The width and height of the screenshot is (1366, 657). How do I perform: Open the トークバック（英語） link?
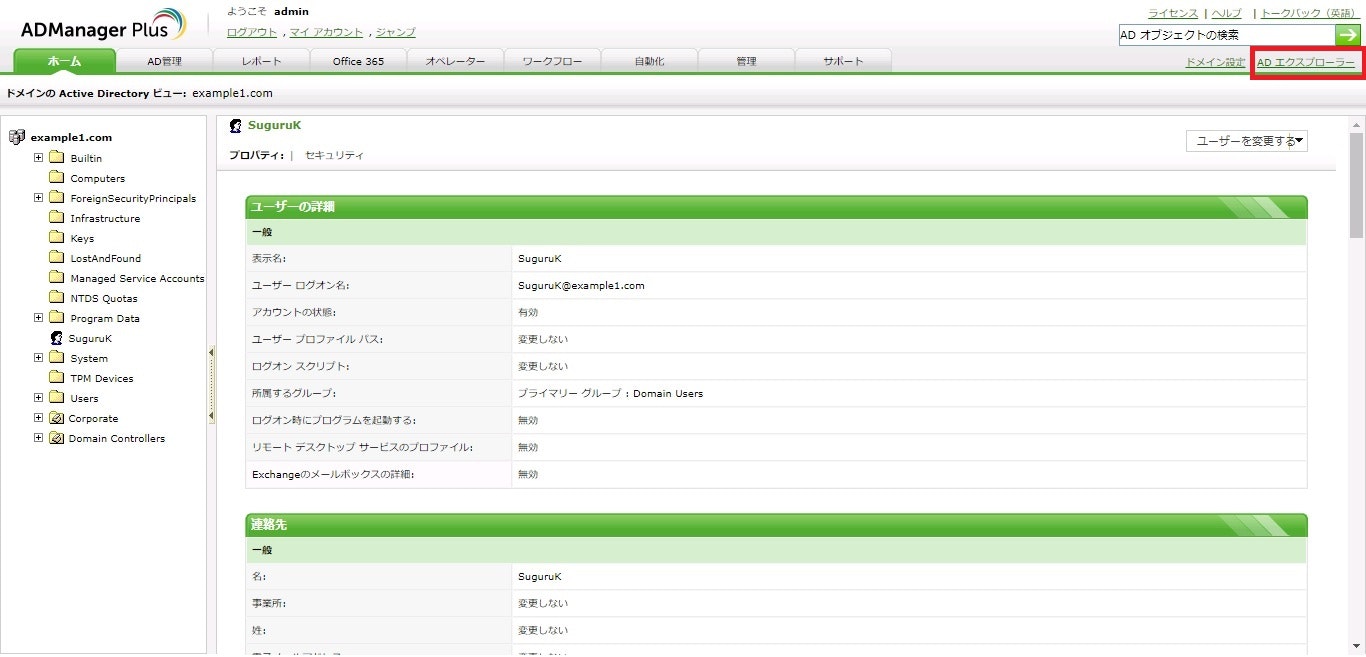tap(1308, 13)
